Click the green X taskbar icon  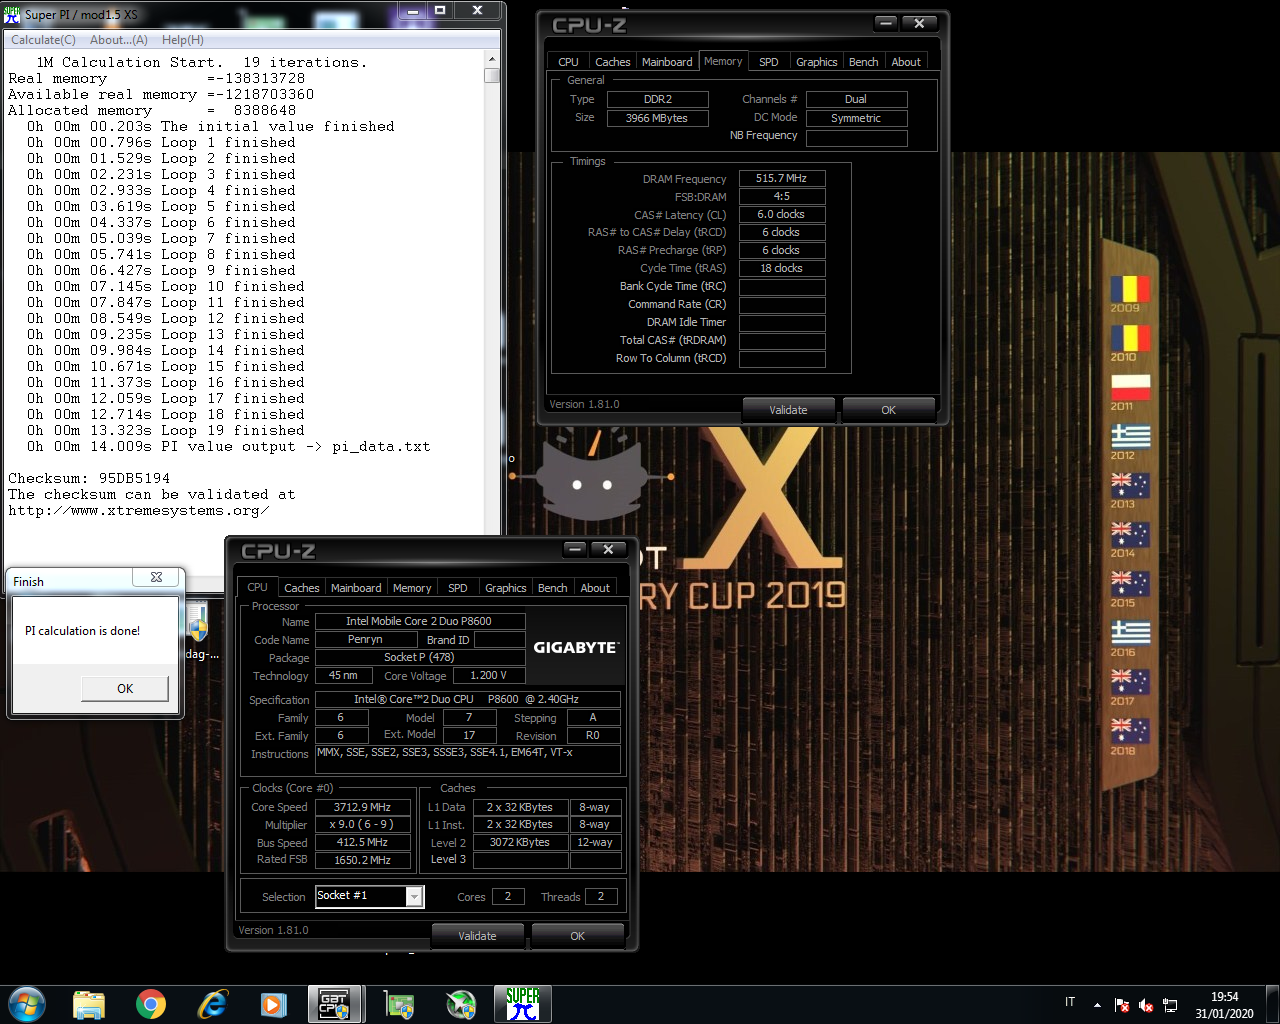click(x=461, y=1003)
